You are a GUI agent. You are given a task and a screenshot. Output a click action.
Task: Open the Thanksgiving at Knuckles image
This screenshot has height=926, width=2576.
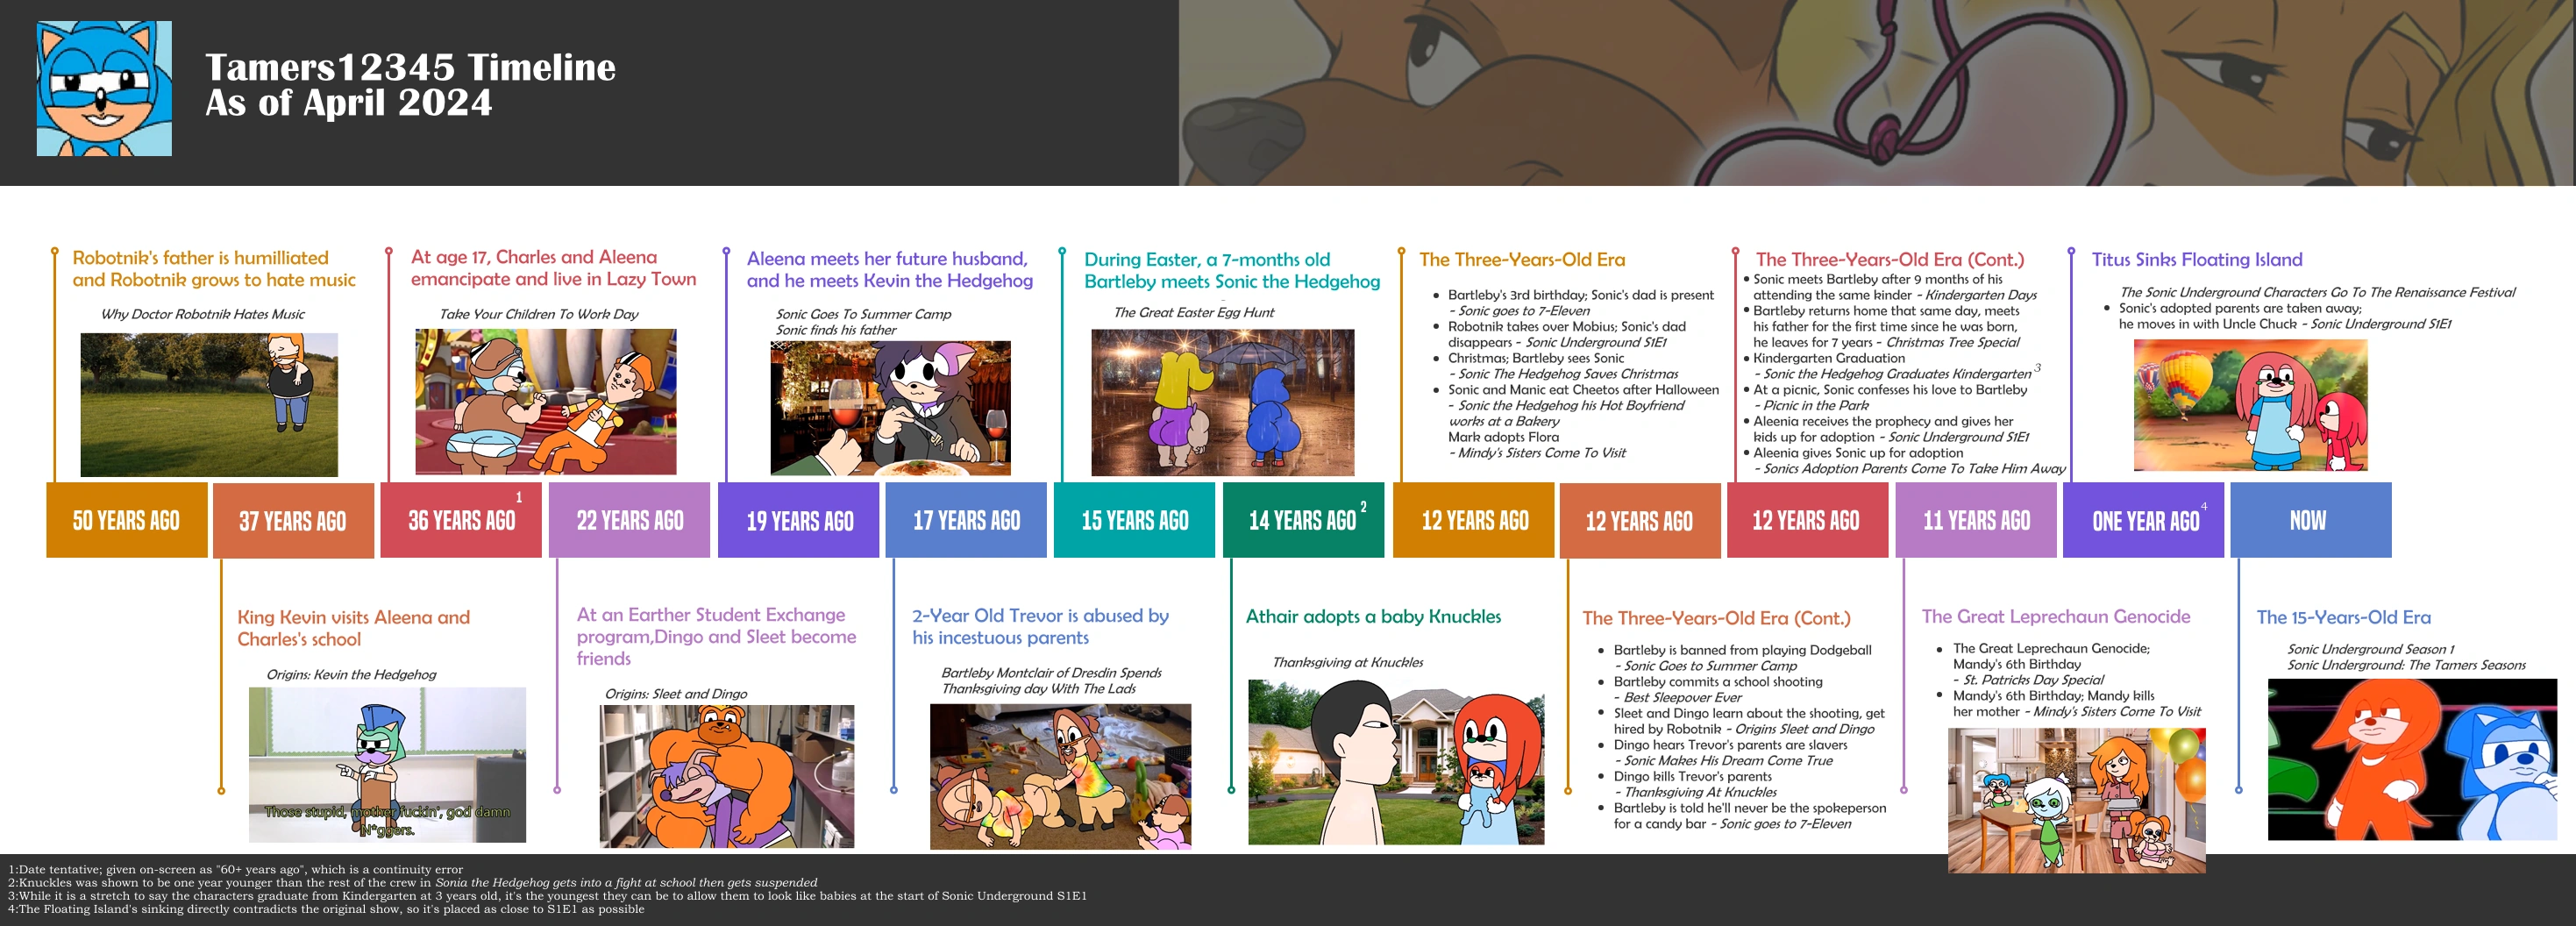click(x=1395, y=762)
